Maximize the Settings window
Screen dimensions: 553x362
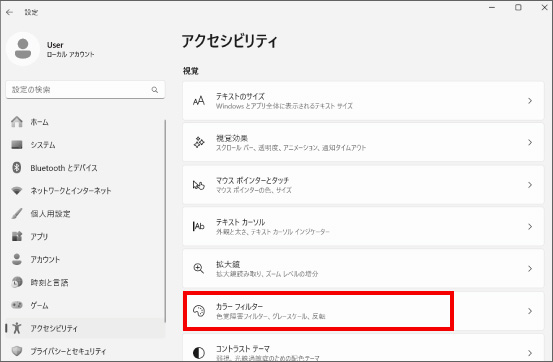(x=518, y=7)
